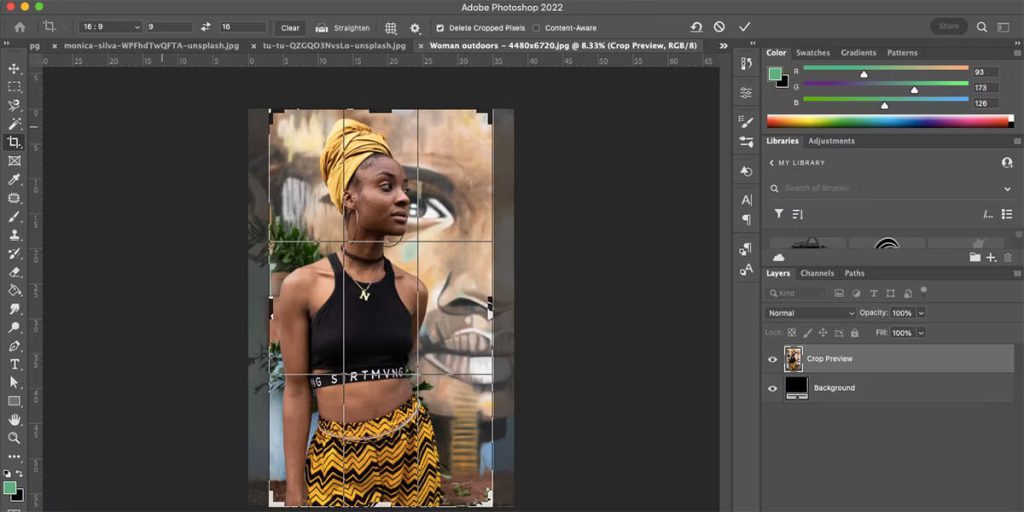Hide the Crop Preview layer
The width and height of the screenshot is (1024, 512).
pyautogui.click(x=772, y=359)
